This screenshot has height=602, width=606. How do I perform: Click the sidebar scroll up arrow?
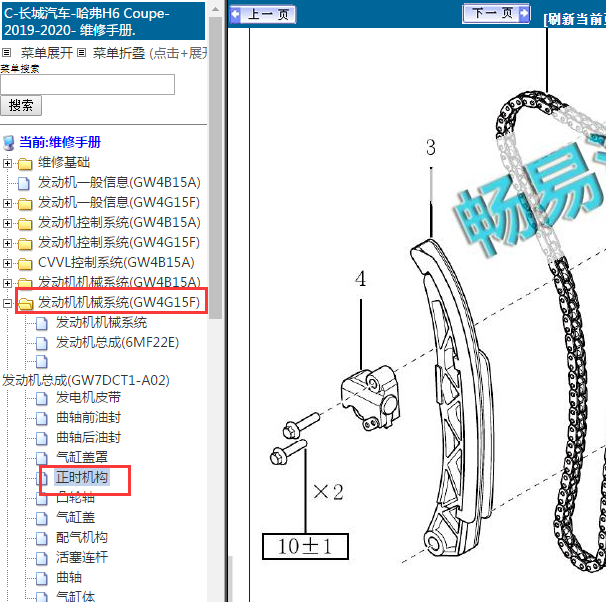[x=216, y=9]
